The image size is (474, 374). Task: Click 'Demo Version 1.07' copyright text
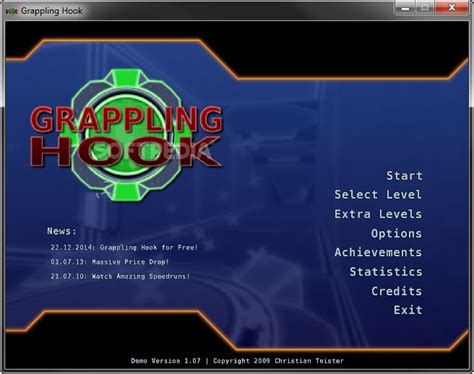(237, 361)
